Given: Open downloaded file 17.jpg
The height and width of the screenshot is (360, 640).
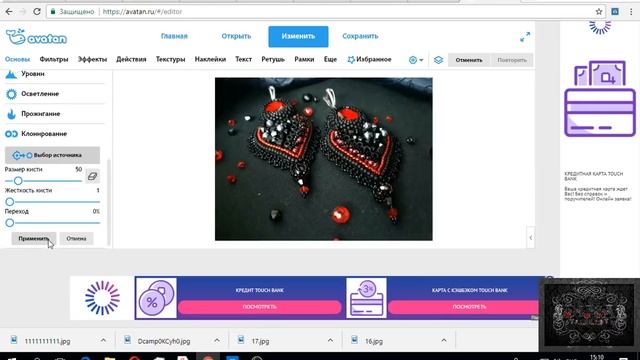Looking at the screenshot, I should 260,341.
